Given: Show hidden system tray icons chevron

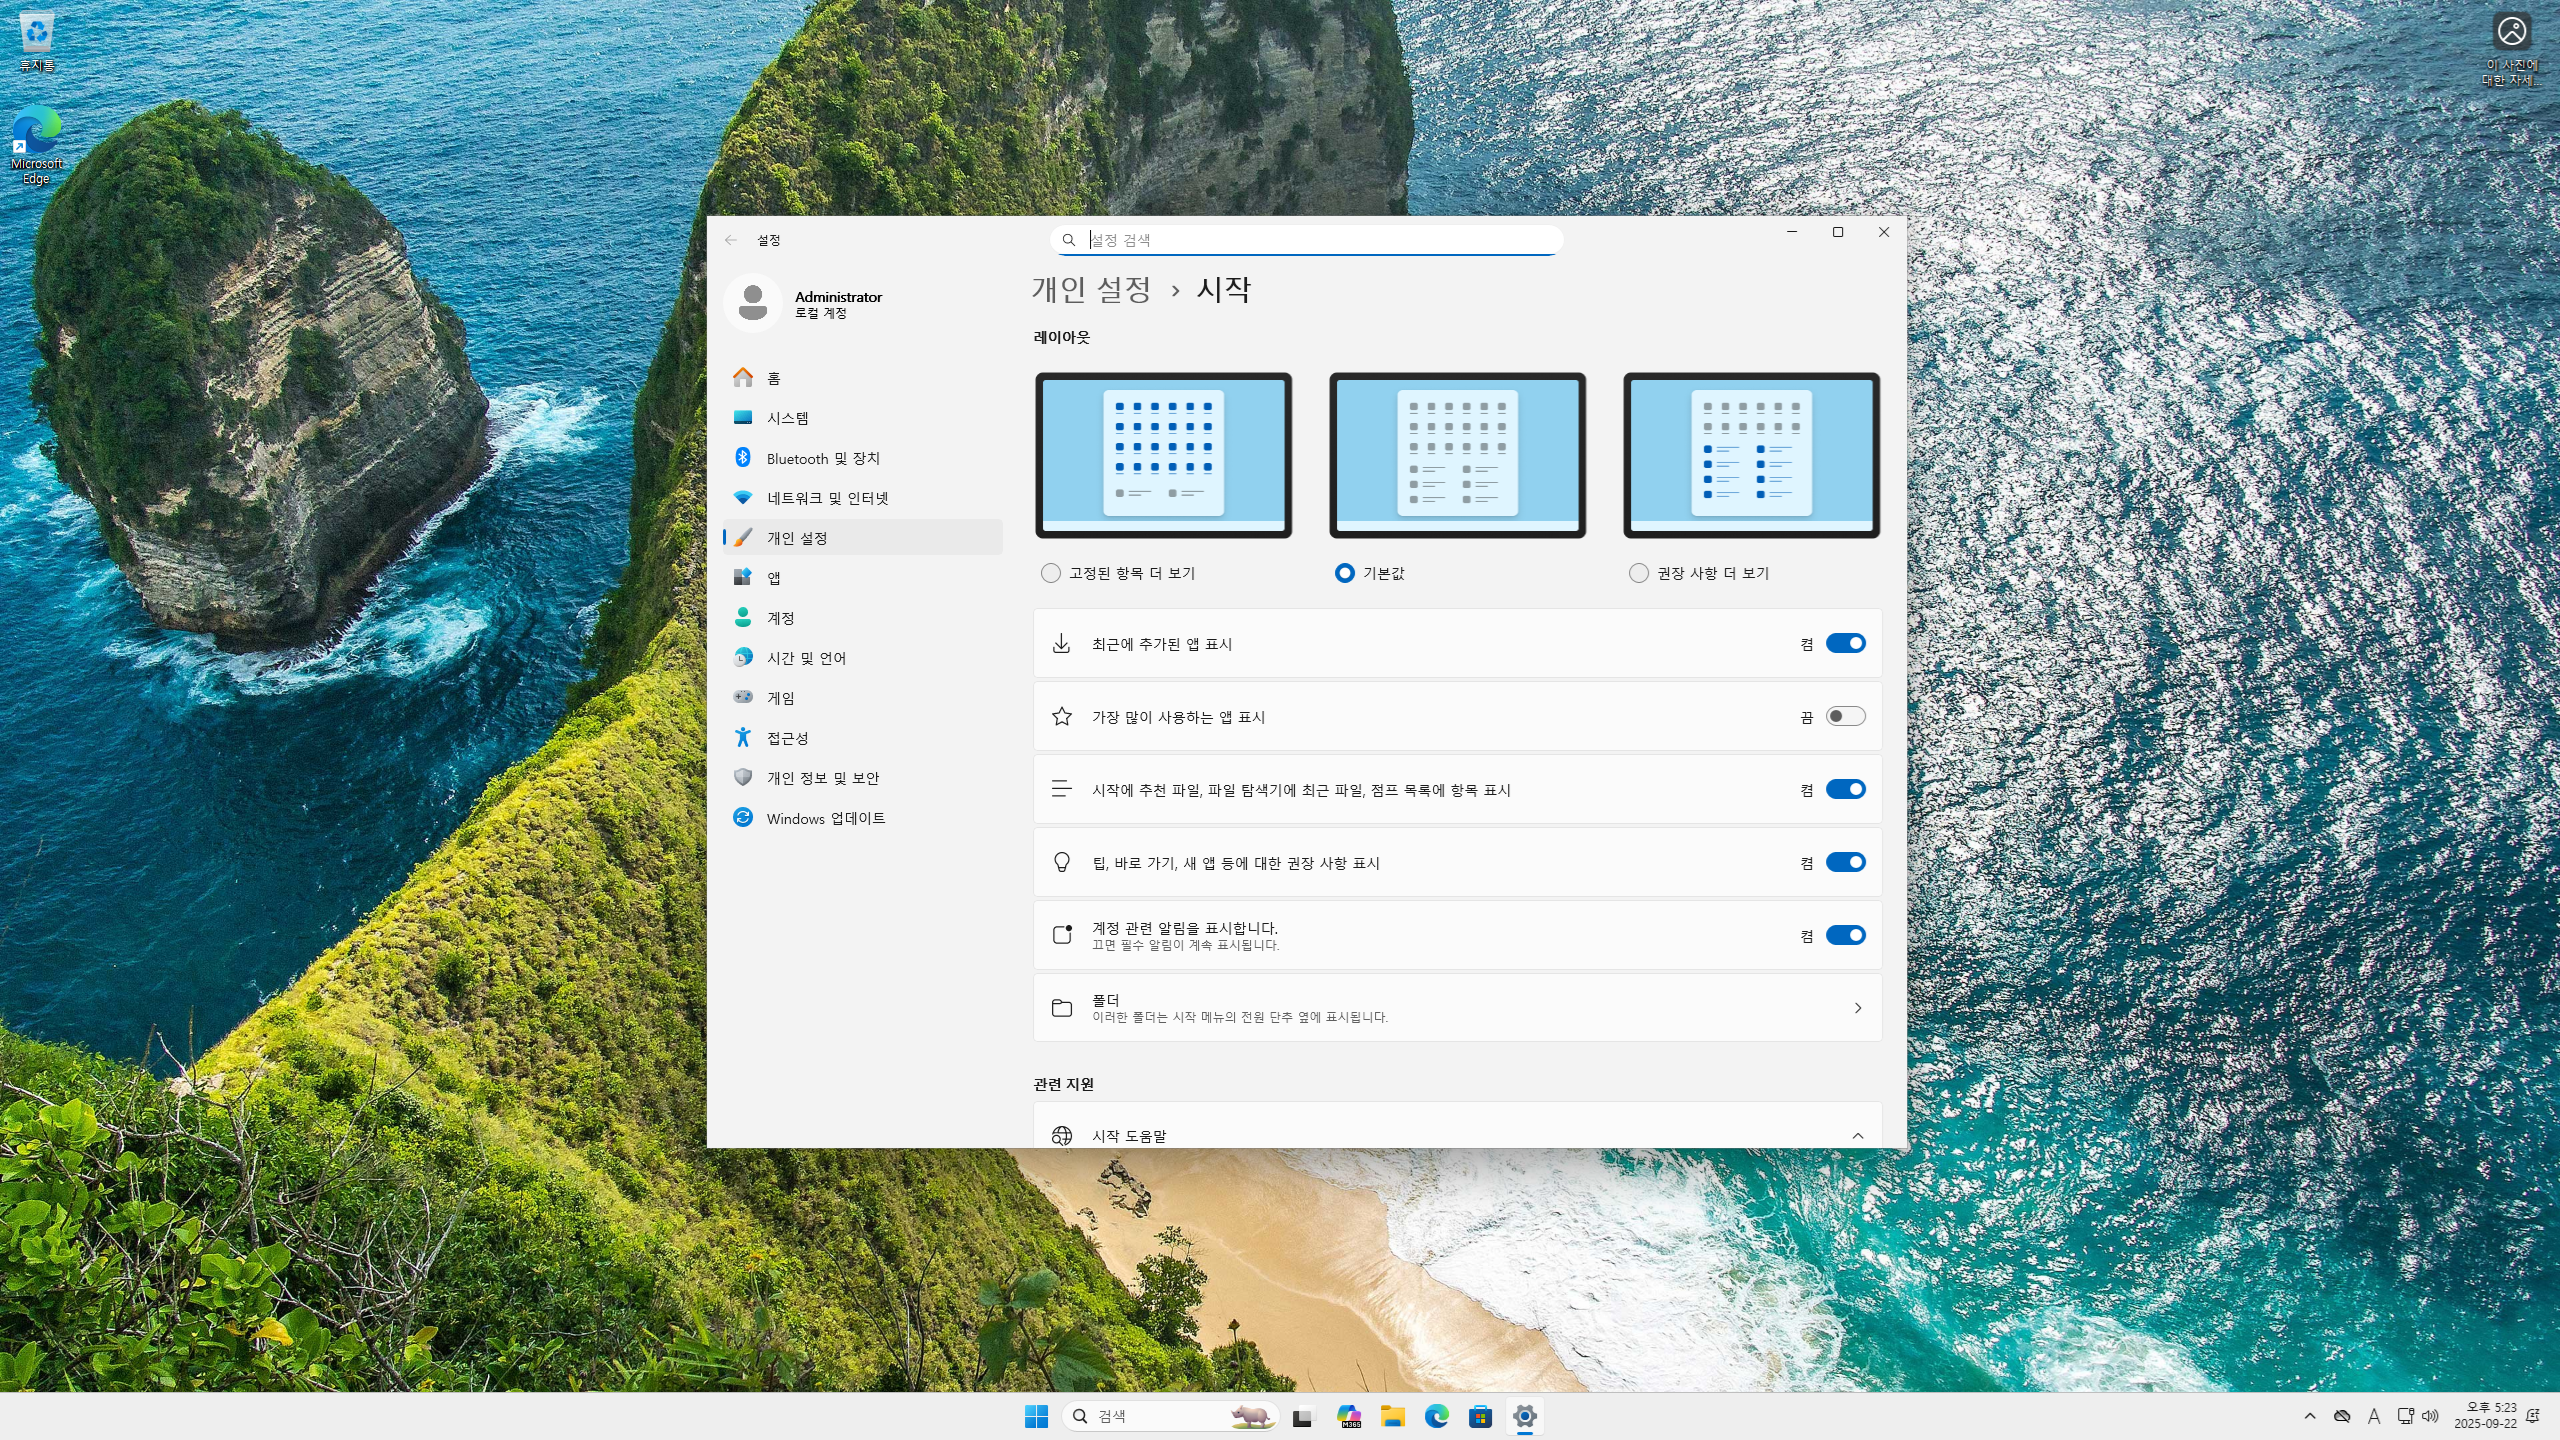Looking at the screenshot, I should coord(2309,1416).
